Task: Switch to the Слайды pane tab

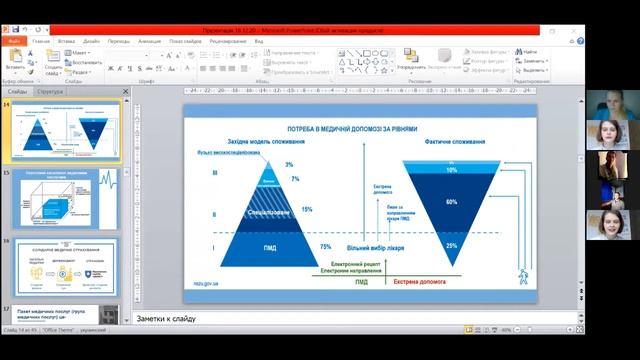Action: click(x=18, y=91)
